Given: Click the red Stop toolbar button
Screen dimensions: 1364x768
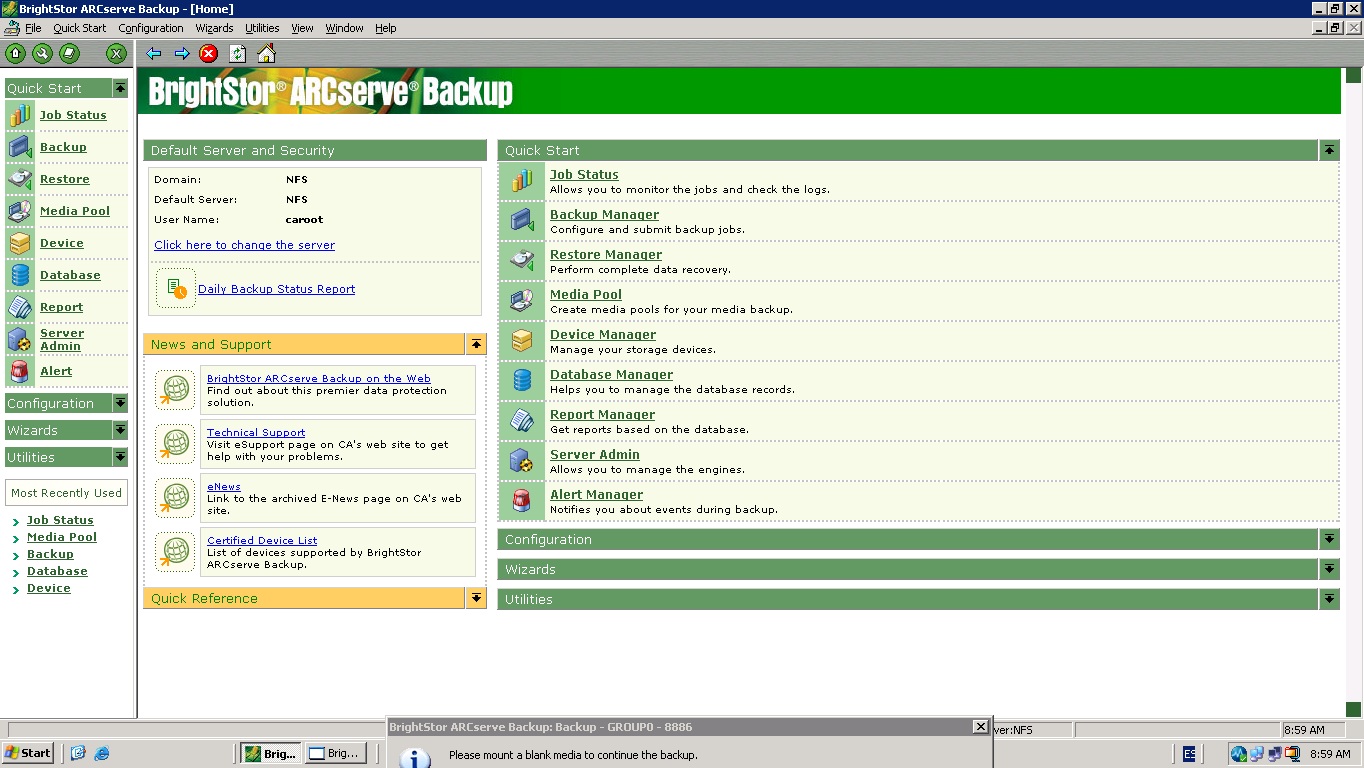Looking at the screenshot, I should [x=208, y=54].
